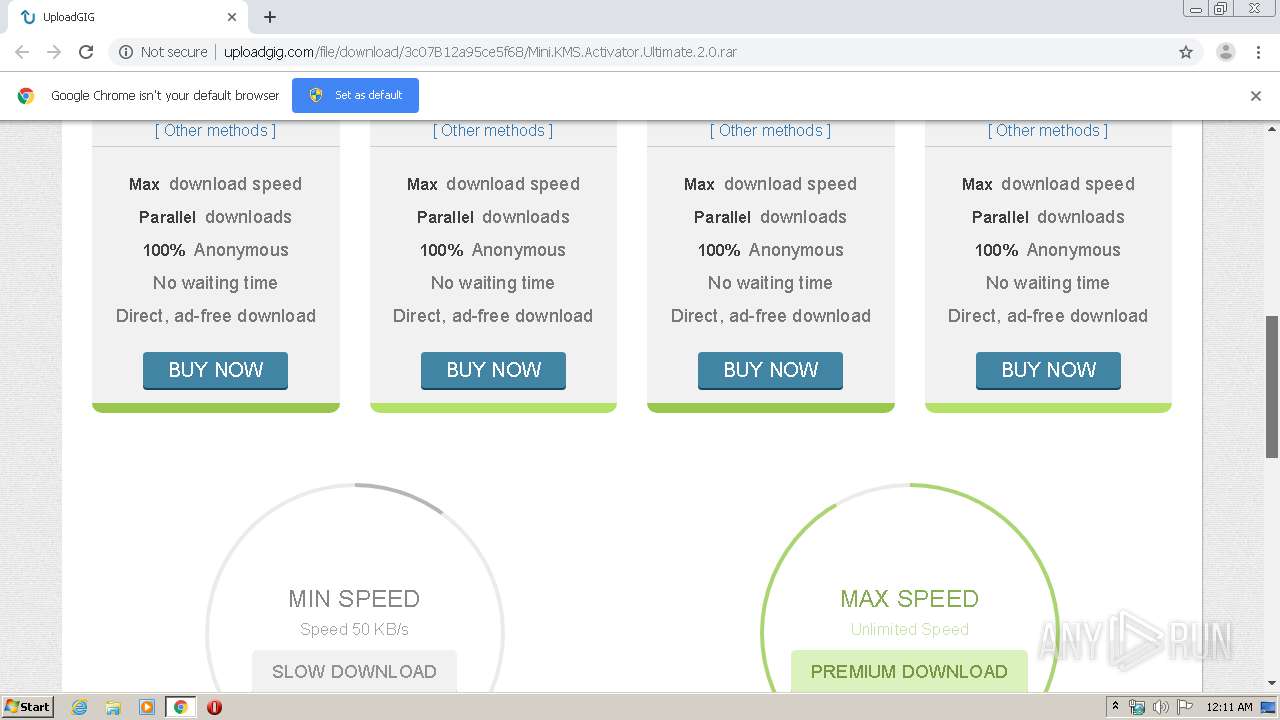
Task: Click the Speed 50 KB/s text
Action: (354, 629)
